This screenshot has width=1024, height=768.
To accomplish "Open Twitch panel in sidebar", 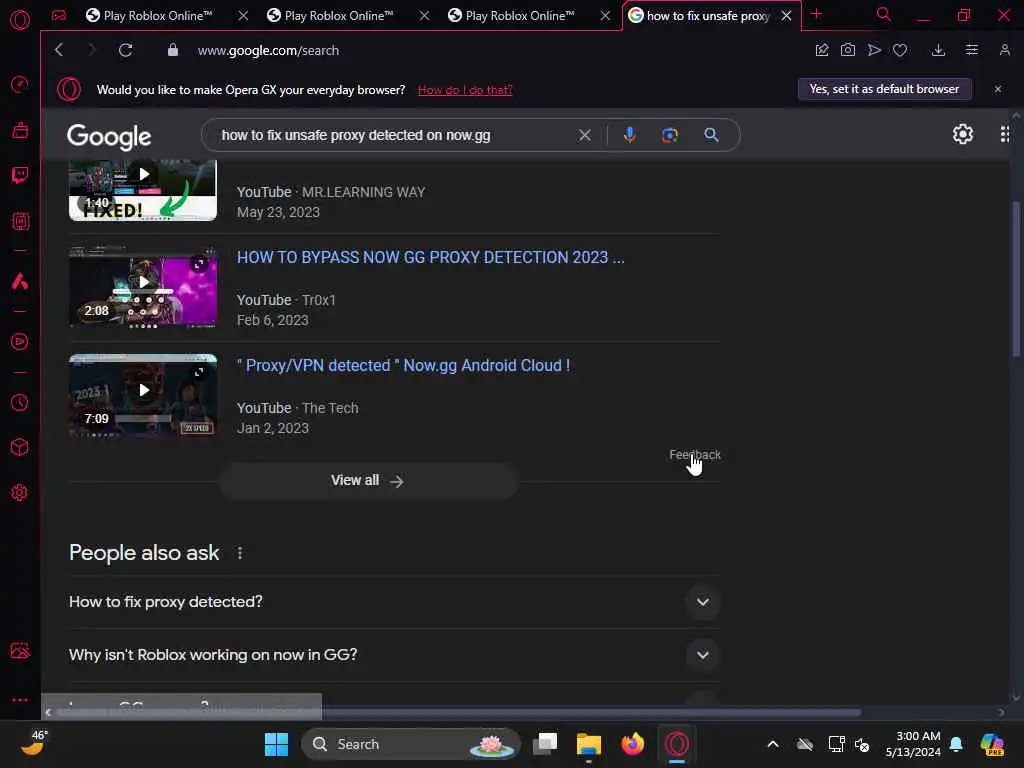I will point(20,175).
